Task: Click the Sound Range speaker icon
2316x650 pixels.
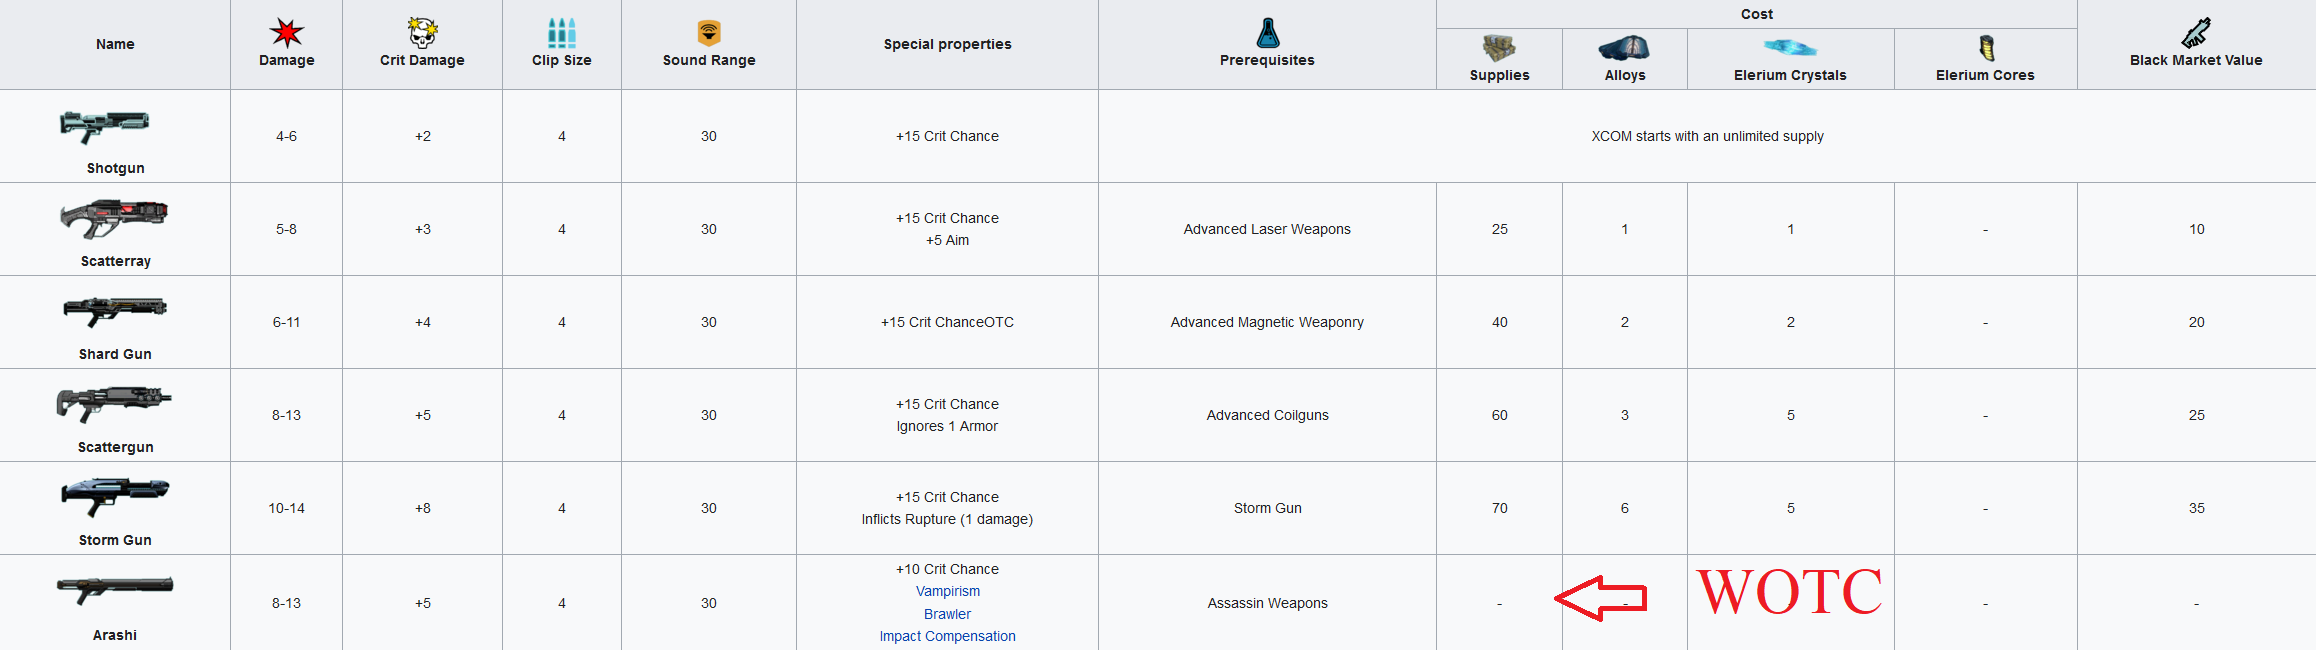Action: point(709,33)
